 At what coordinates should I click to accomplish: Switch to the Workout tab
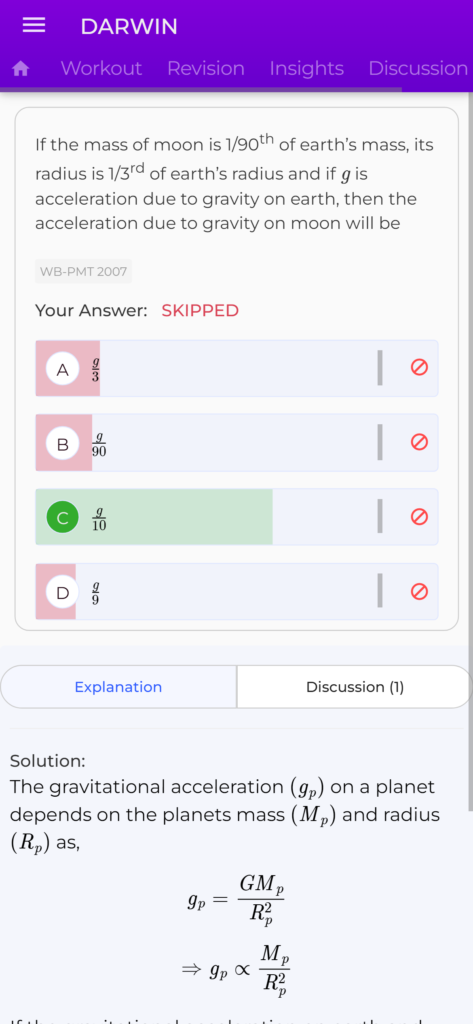pyautogui.click(x=101, y=69)
